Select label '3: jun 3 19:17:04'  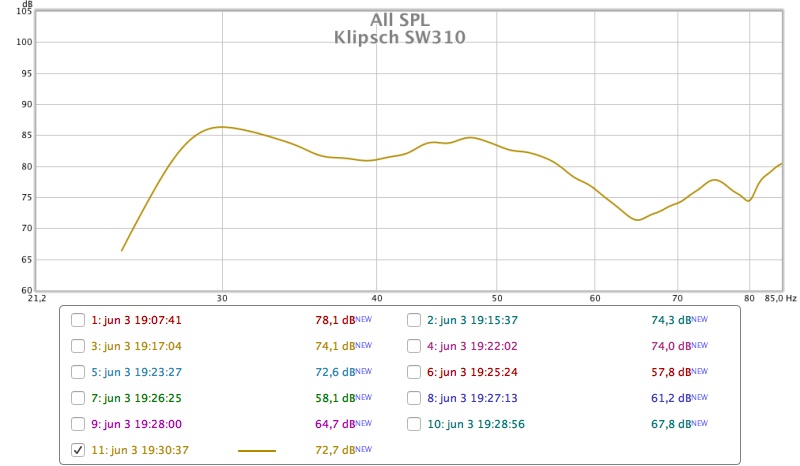tap(136, 346)
